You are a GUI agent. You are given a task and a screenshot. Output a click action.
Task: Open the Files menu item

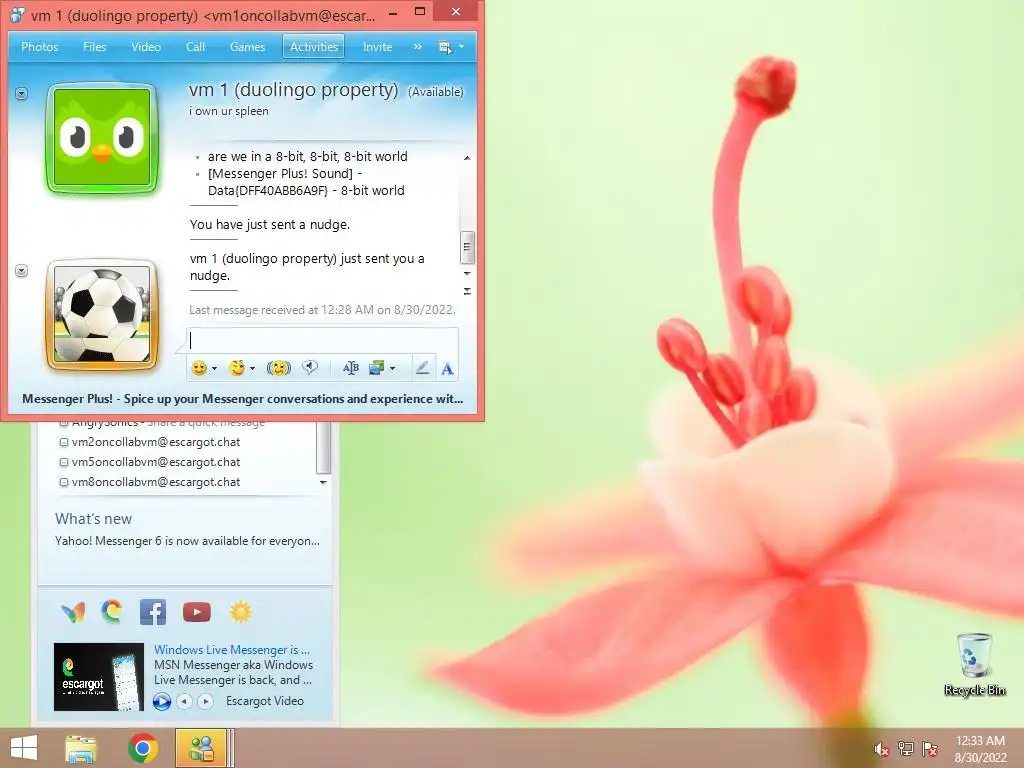coord(95,47)
